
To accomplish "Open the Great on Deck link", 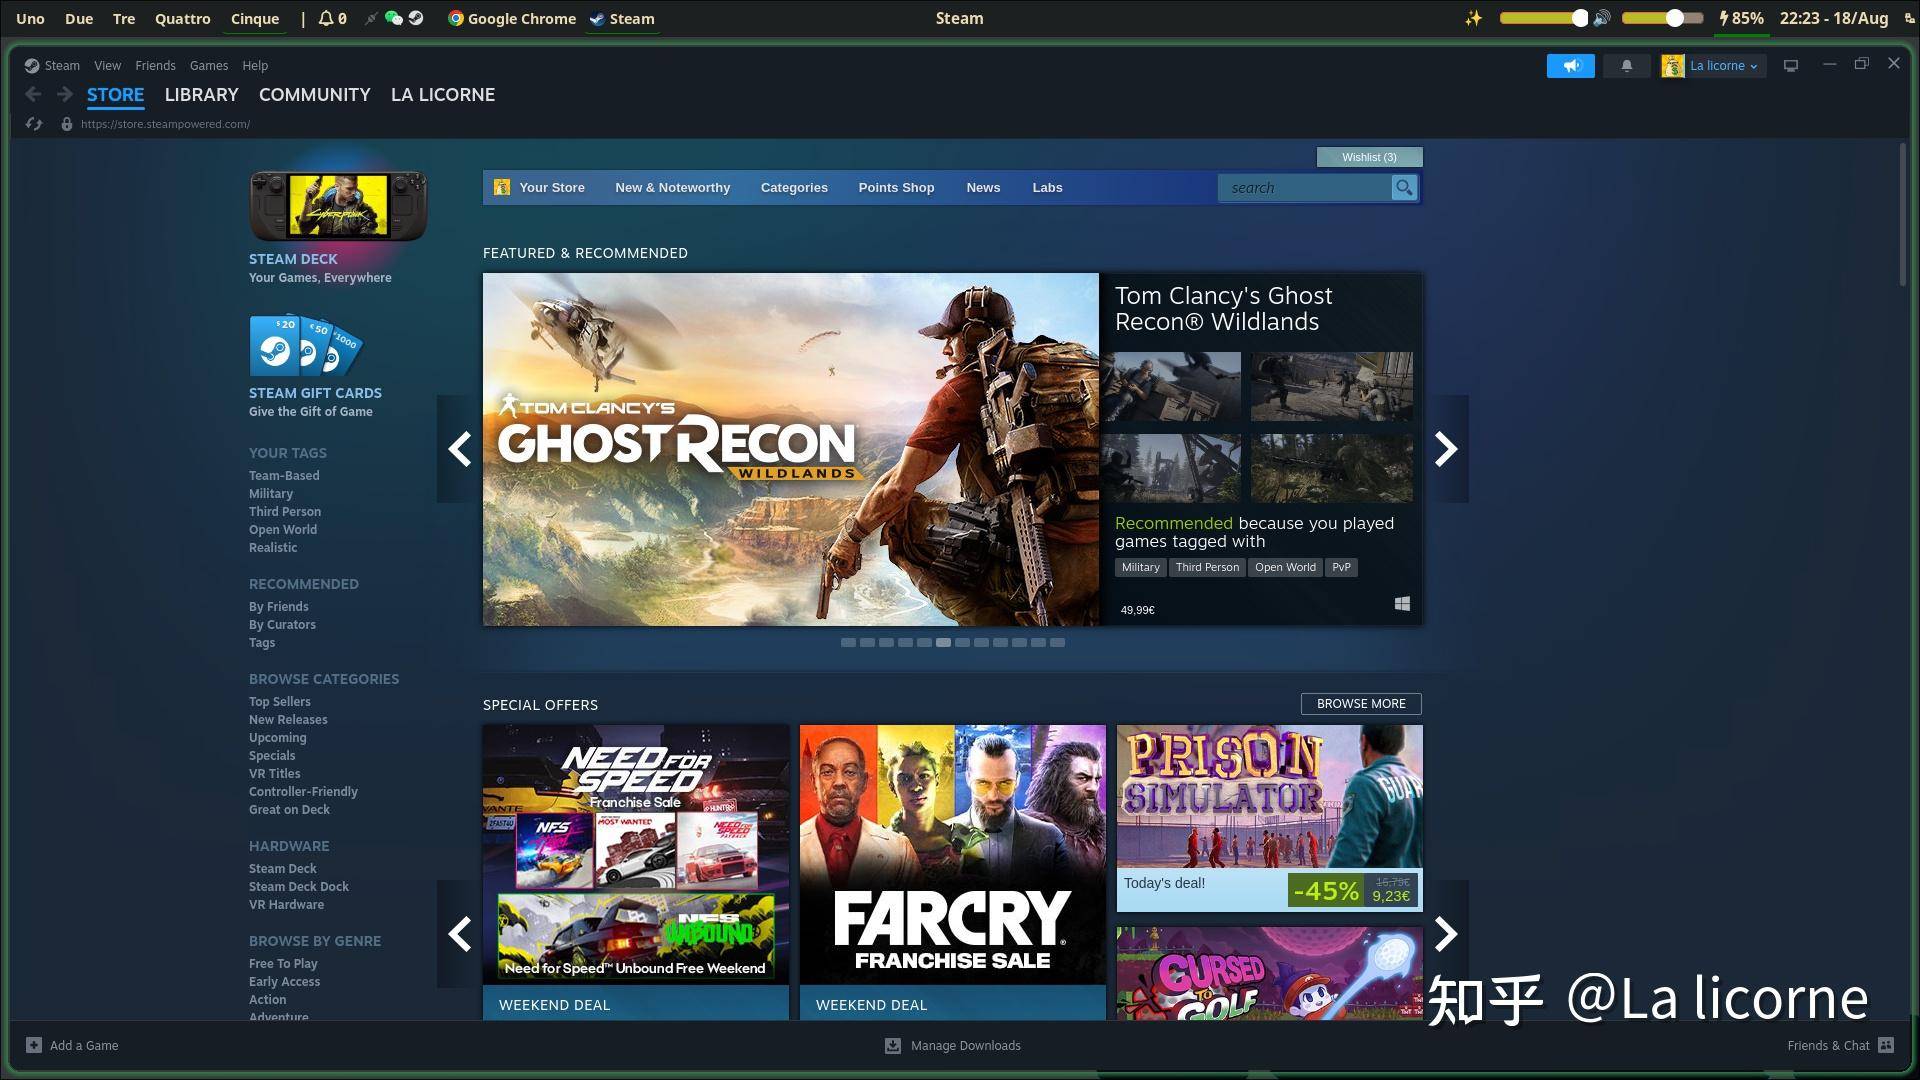I will 289,810.
